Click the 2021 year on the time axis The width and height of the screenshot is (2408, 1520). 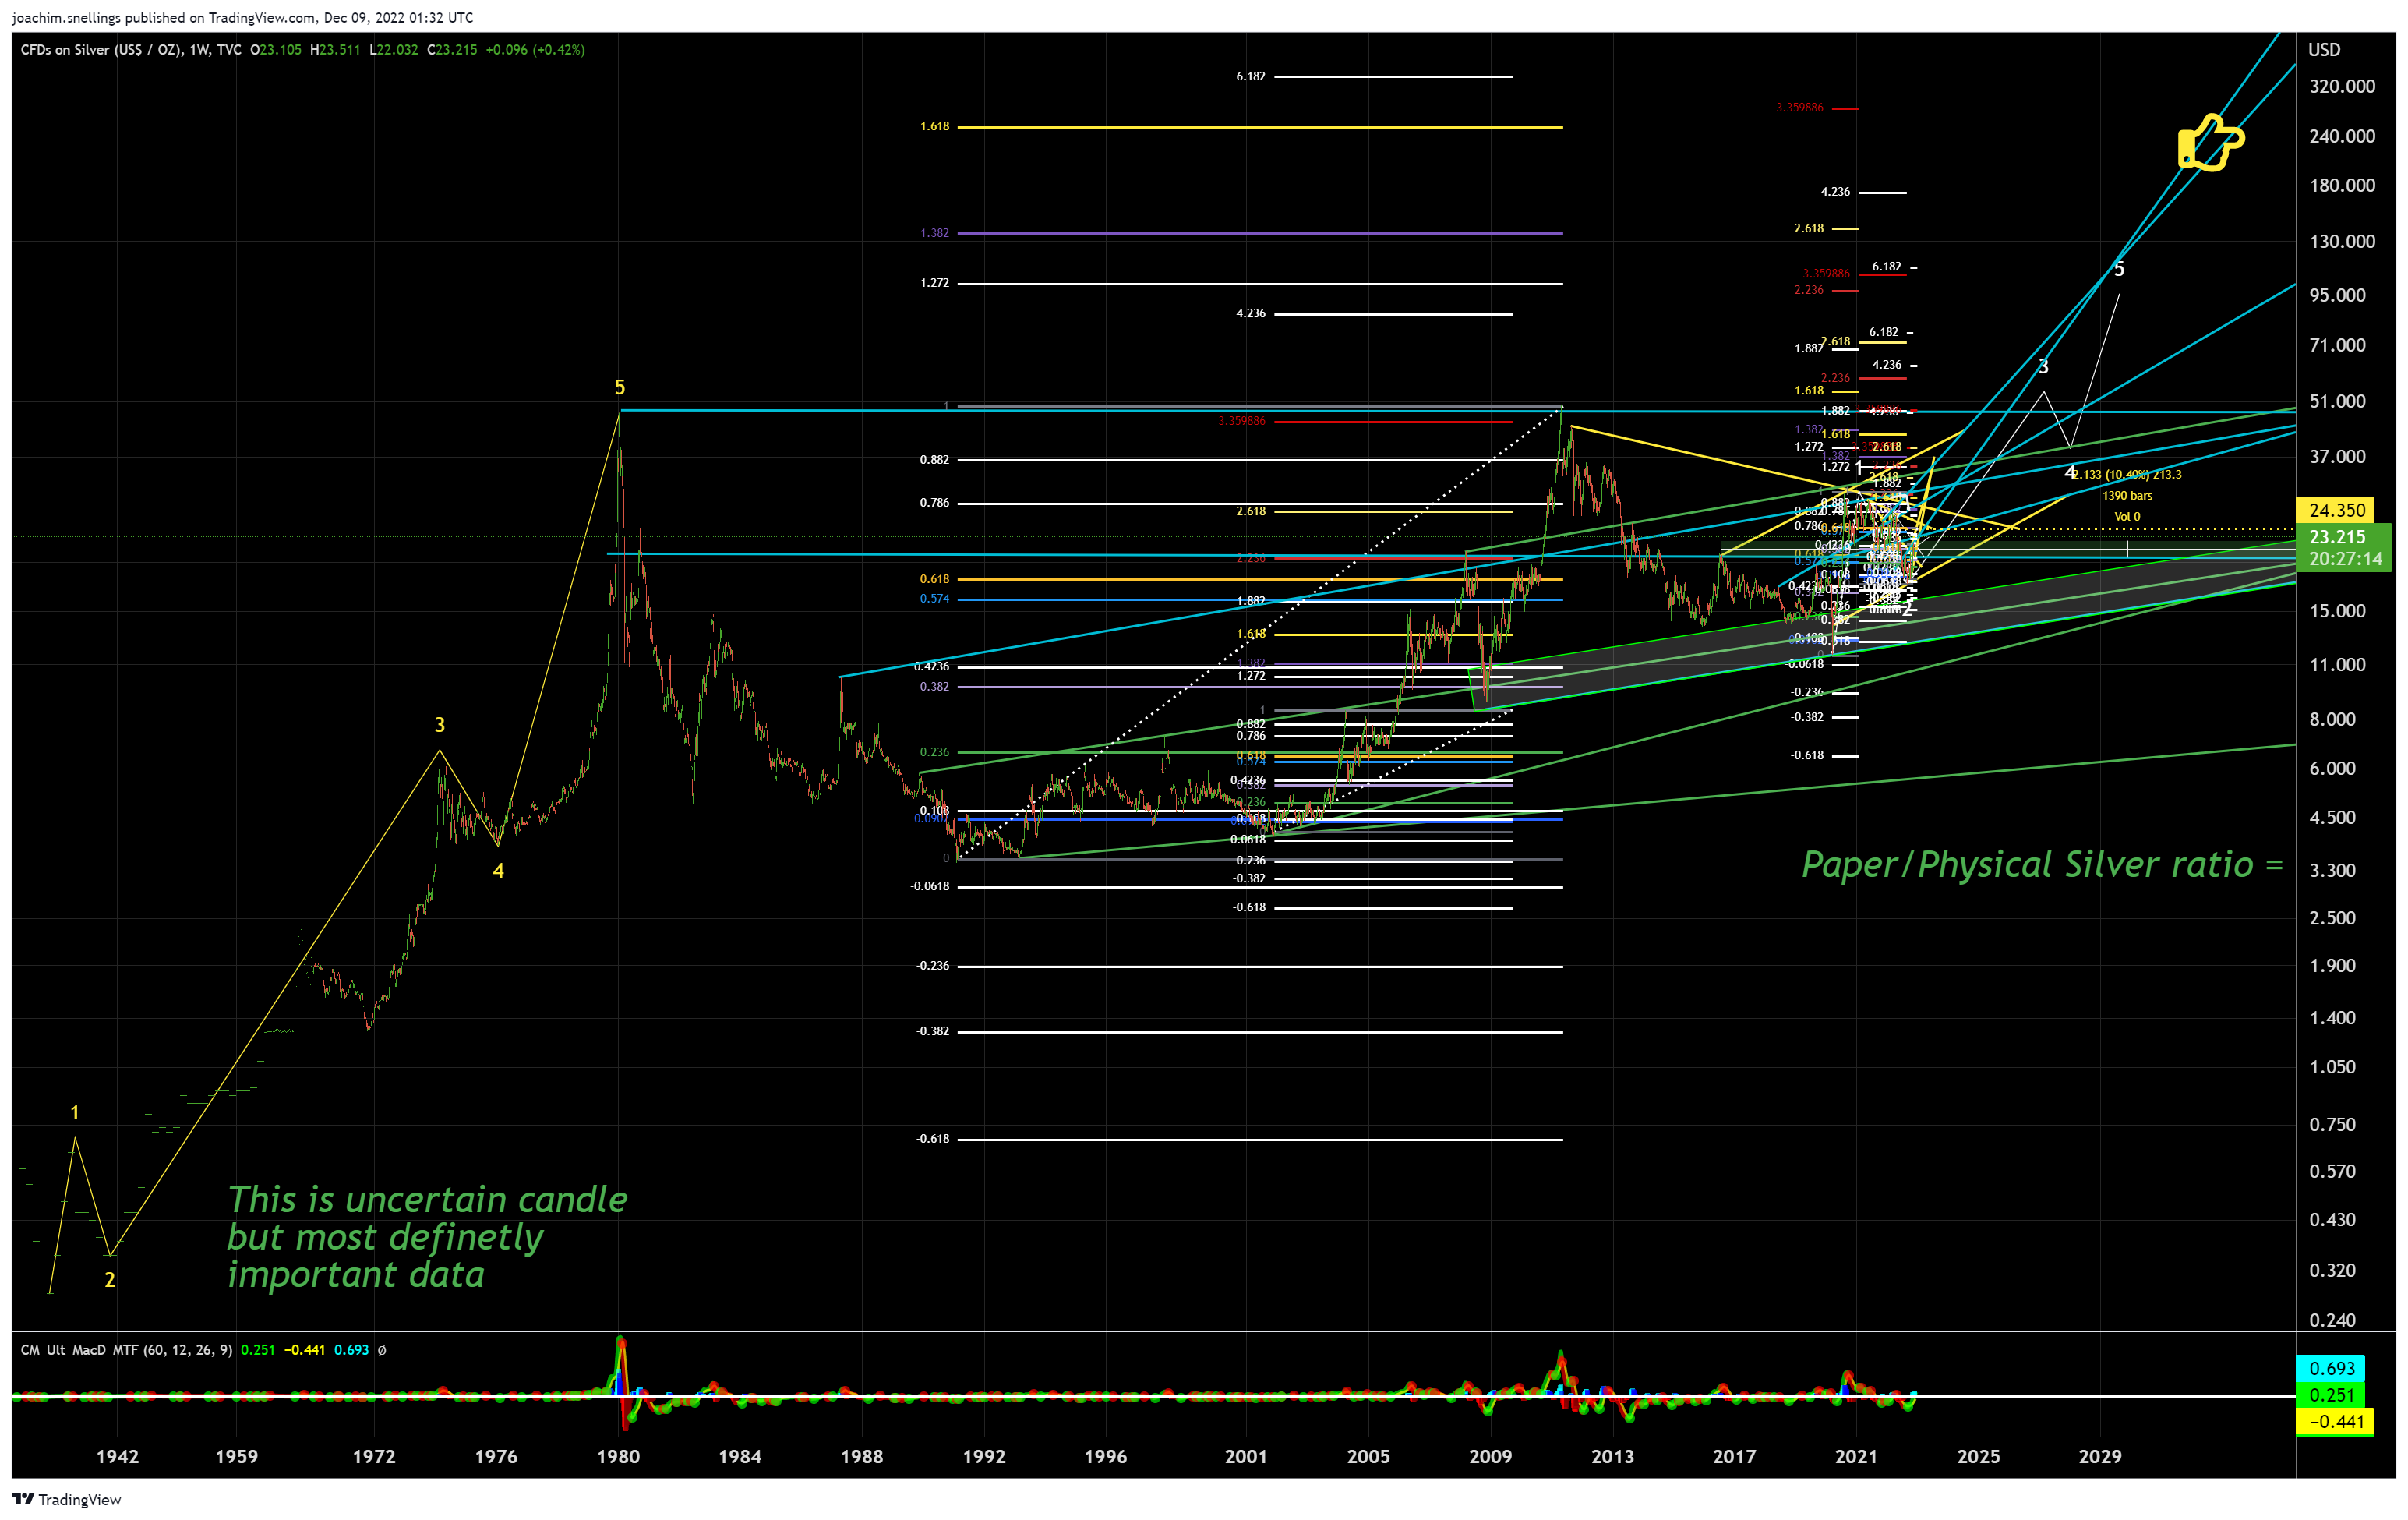coord(1856,1456)
